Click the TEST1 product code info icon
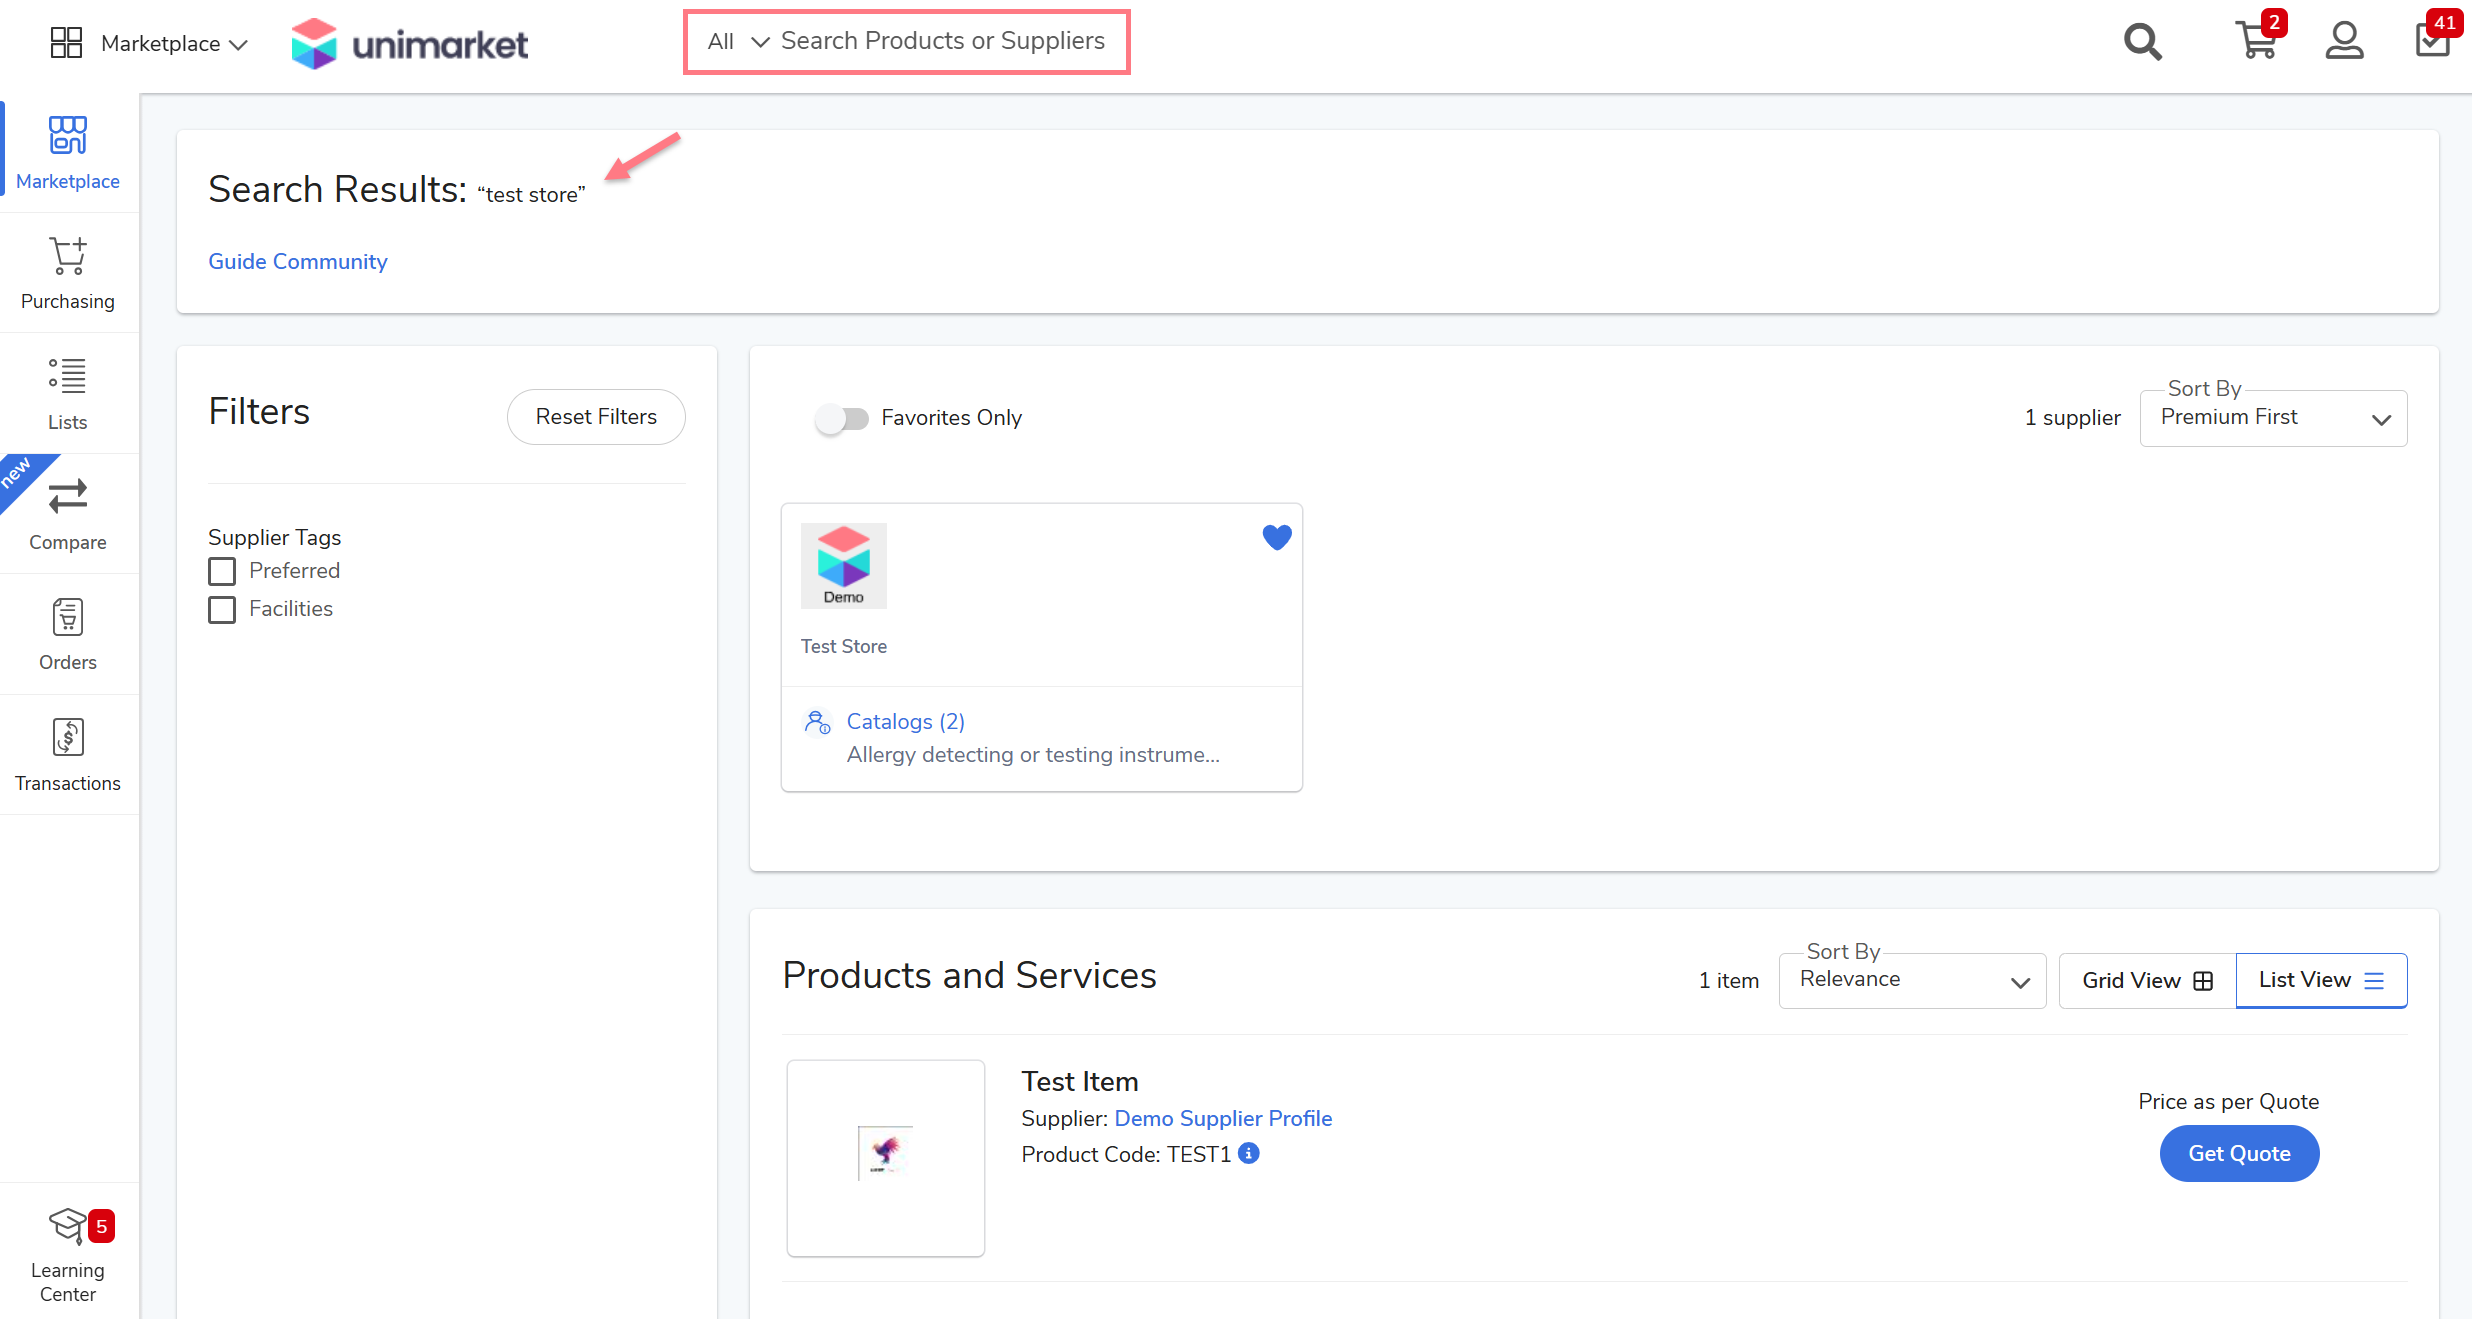 coord(1249,1153)
